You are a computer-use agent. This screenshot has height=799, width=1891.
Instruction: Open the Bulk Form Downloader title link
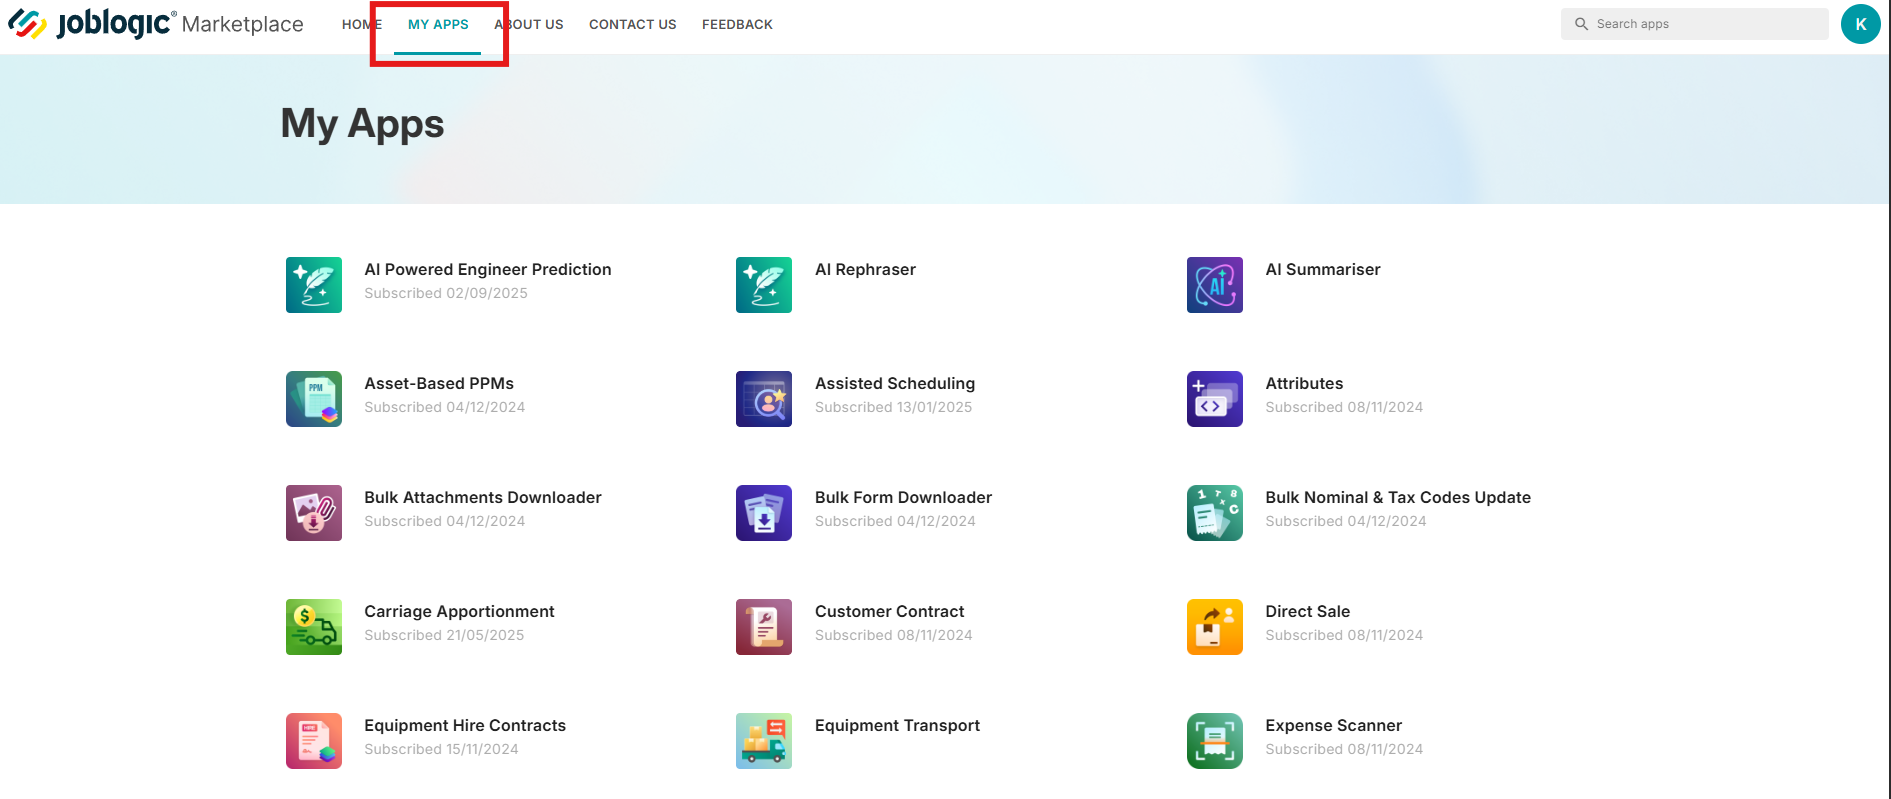pyautogui.click(x=903, y=497)
